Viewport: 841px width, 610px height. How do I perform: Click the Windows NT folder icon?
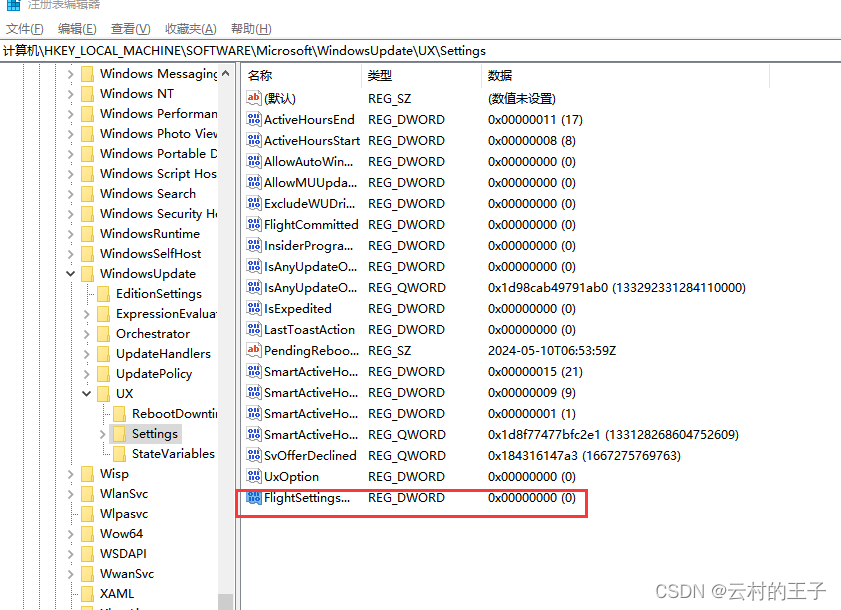87,94
